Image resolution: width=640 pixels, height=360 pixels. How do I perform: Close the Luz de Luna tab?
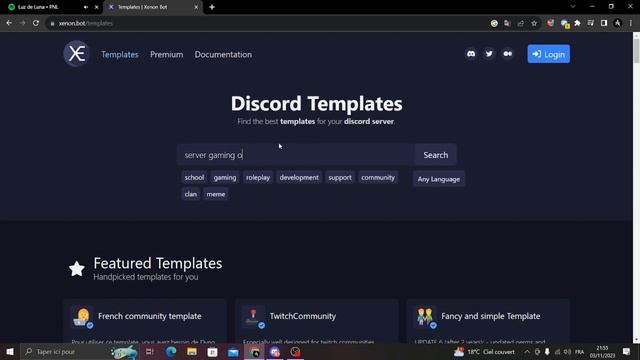coord(97,7)
